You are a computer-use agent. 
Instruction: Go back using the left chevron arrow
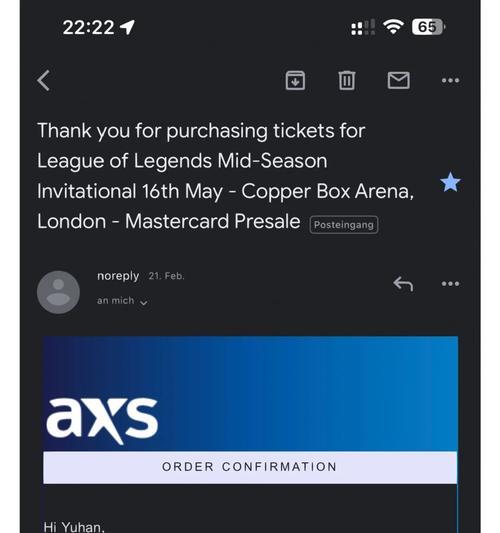[x=44, y=81]
